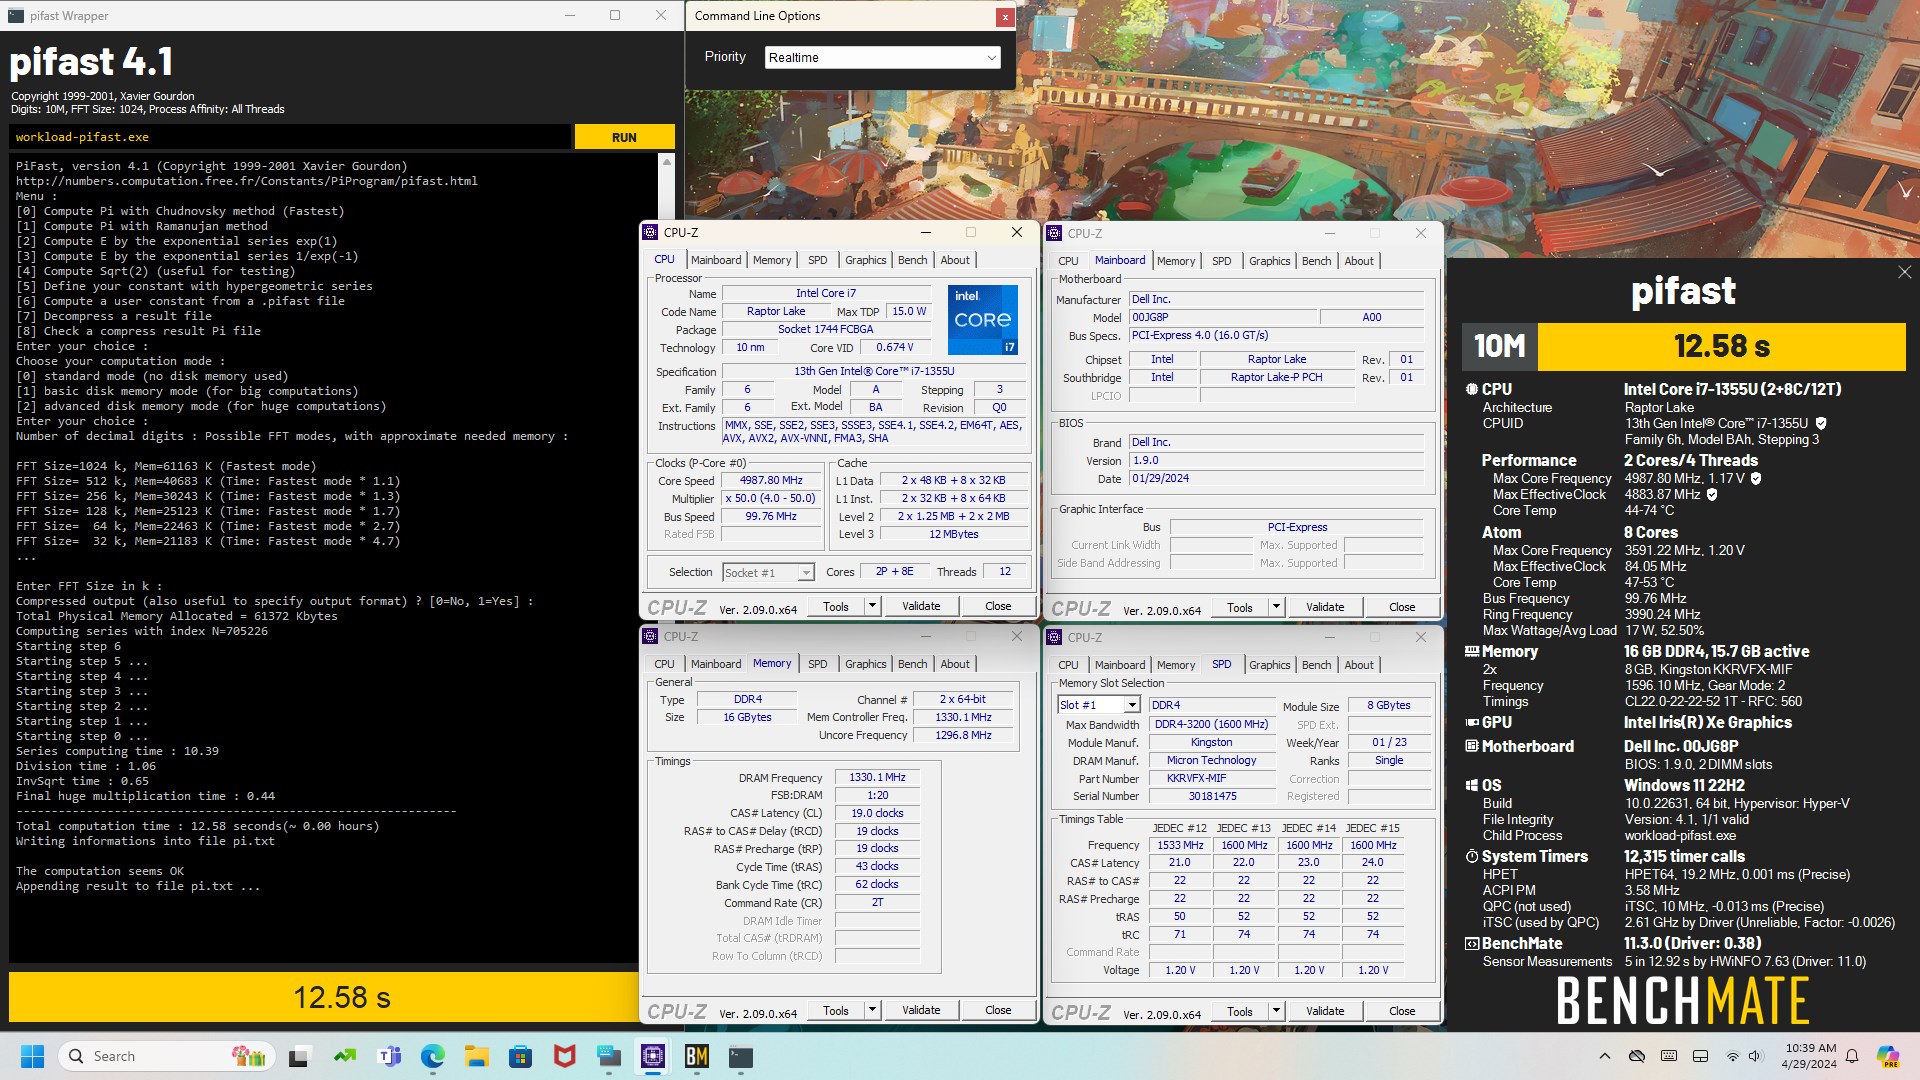Viewport: 1920px width, 1080px height.
Task: Launch the green arrow app on the taskbar
Action: (345, 1056)
